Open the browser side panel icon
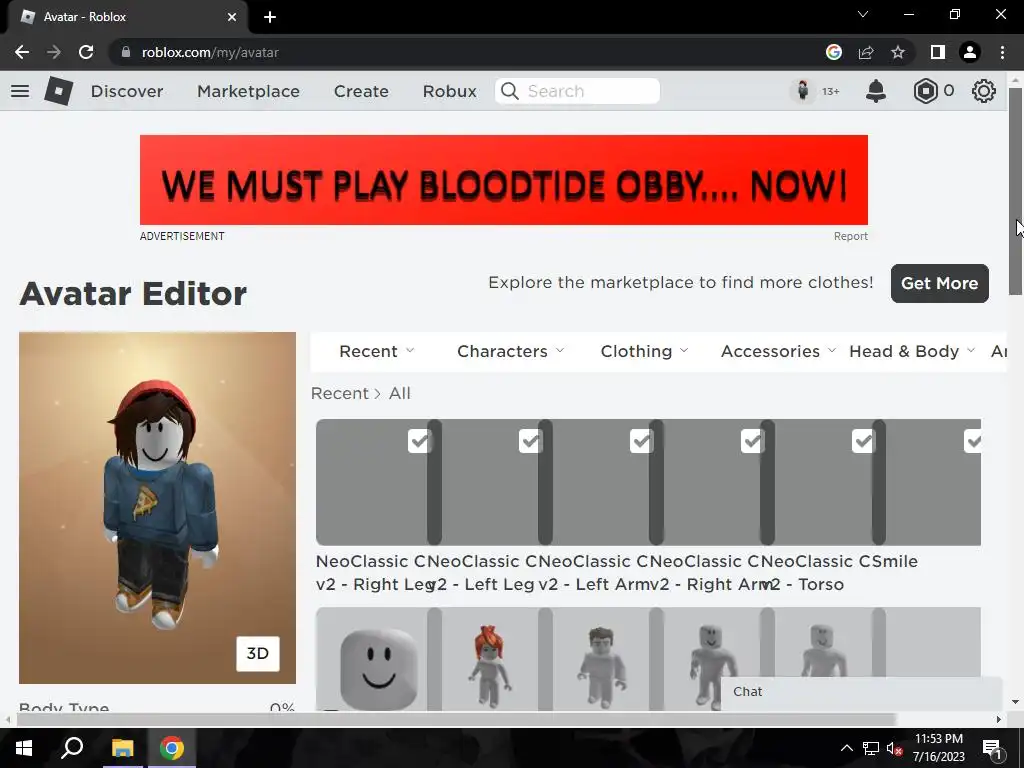This screenshot has width=1024, height=768. click(938, 52)
